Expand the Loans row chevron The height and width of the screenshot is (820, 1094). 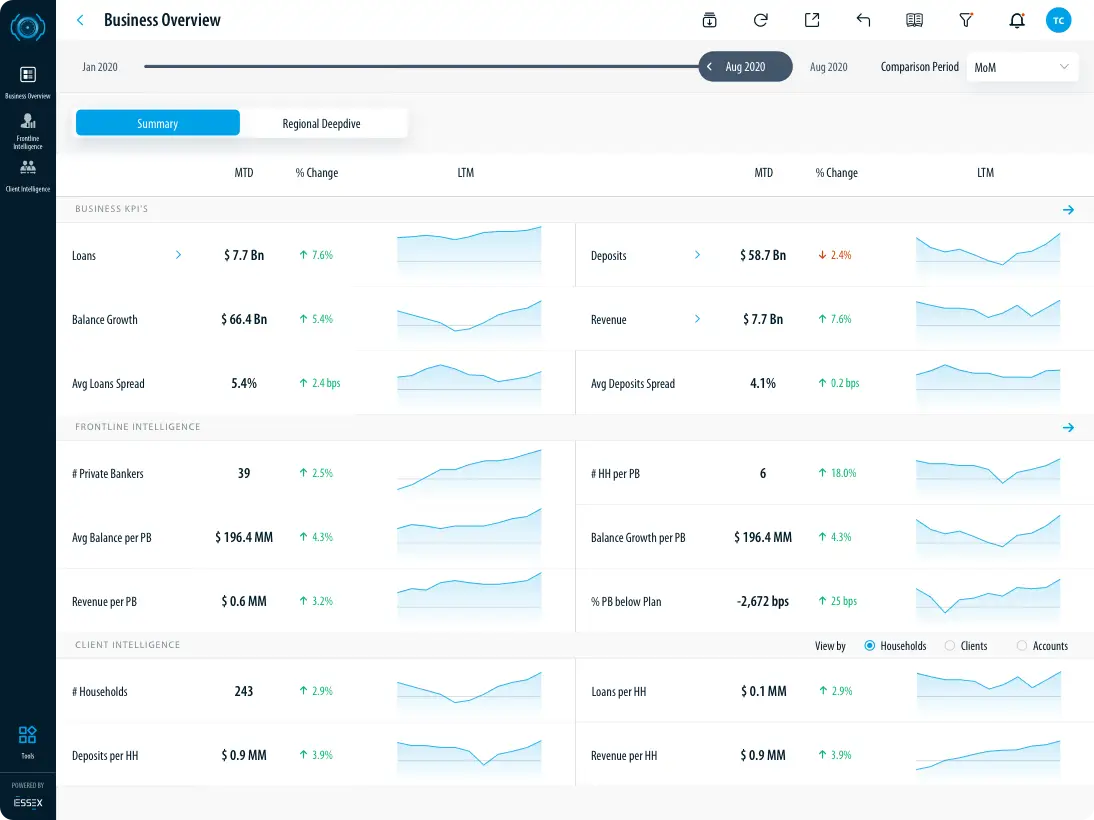coord(179,255)
